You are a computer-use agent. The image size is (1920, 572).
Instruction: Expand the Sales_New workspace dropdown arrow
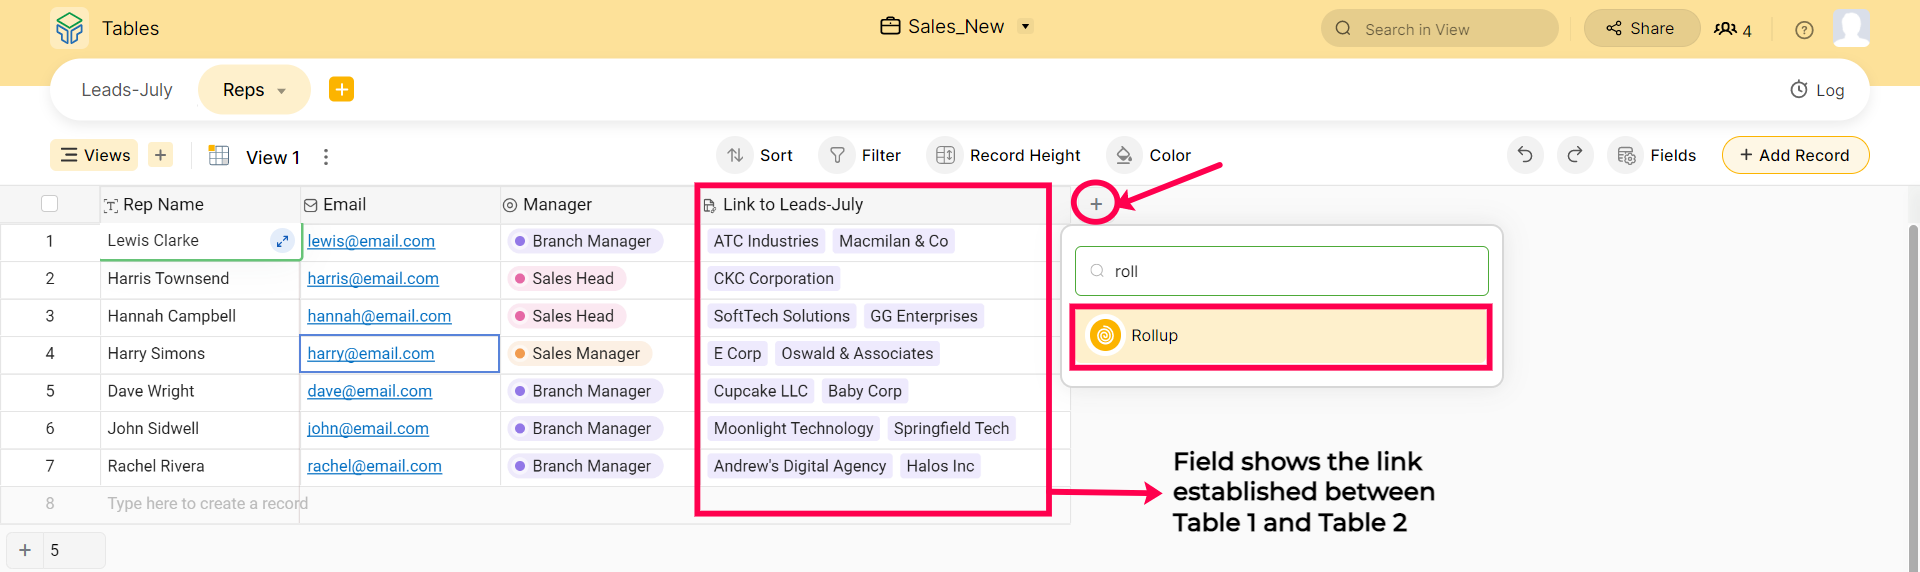click(x=1025, y=27)
